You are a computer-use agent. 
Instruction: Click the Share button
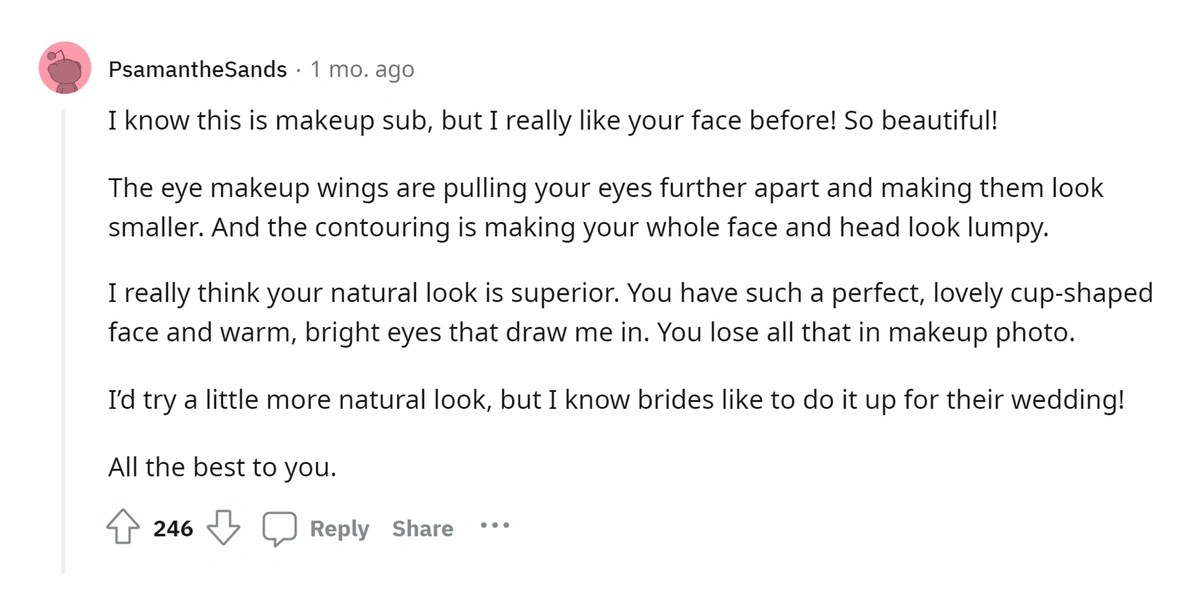tap(422, 528)
